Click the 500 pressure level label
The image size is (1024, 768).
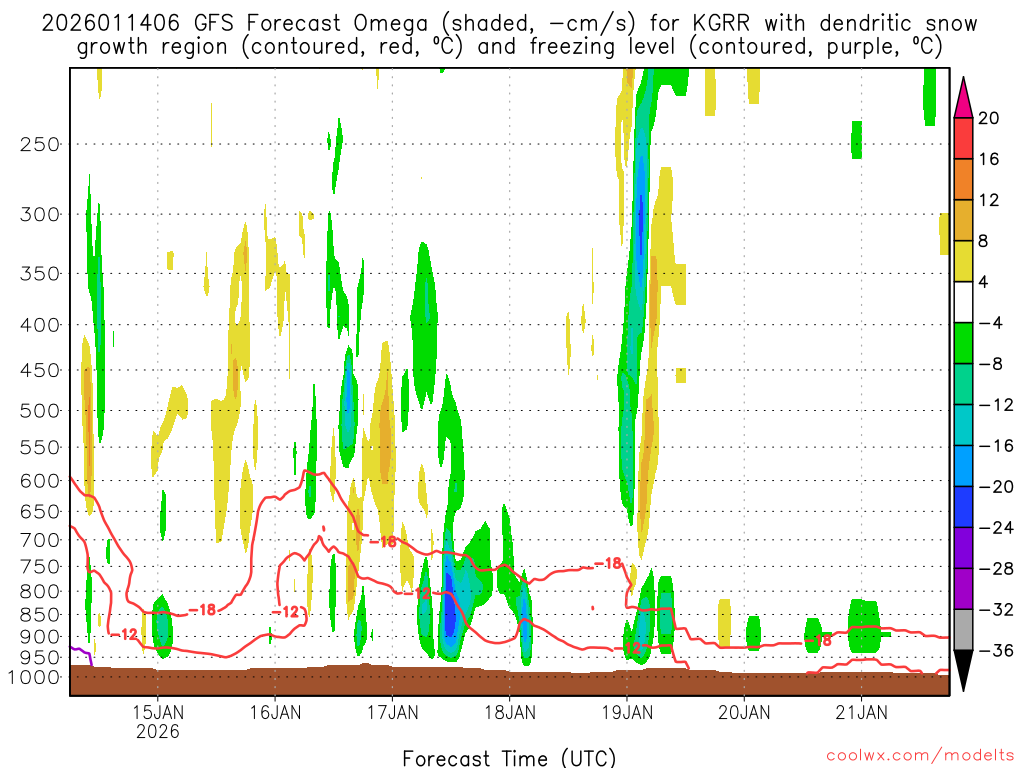40,411
